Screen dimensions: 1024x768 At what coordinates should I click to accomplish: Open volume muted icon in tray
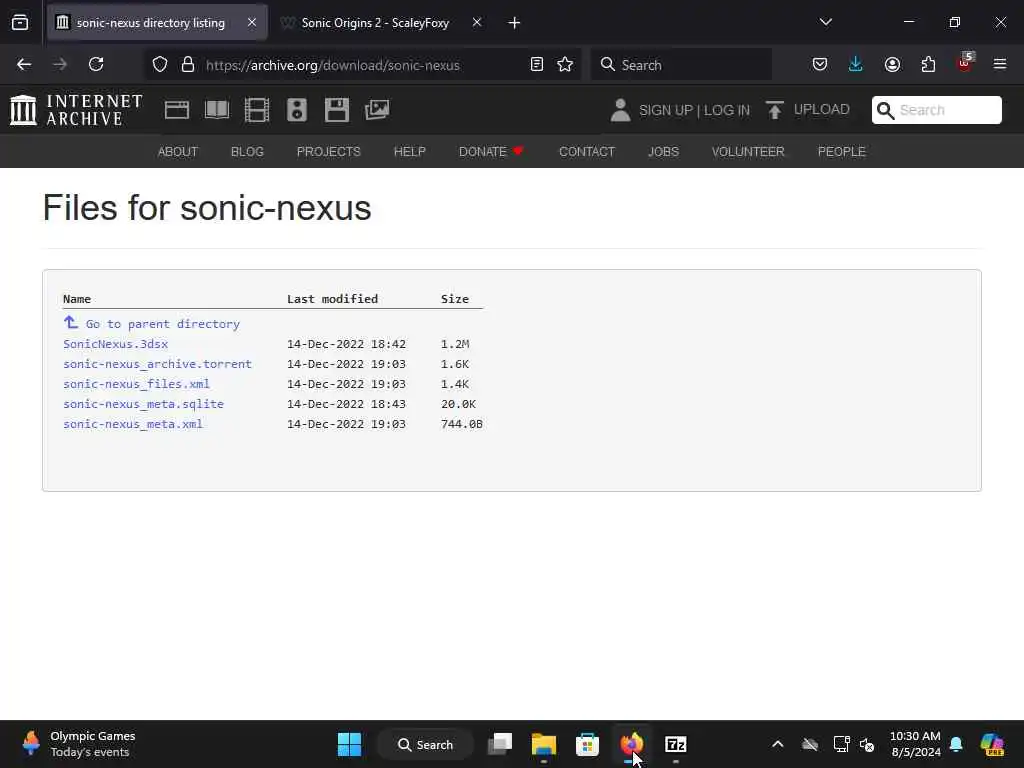coord(867,744)
